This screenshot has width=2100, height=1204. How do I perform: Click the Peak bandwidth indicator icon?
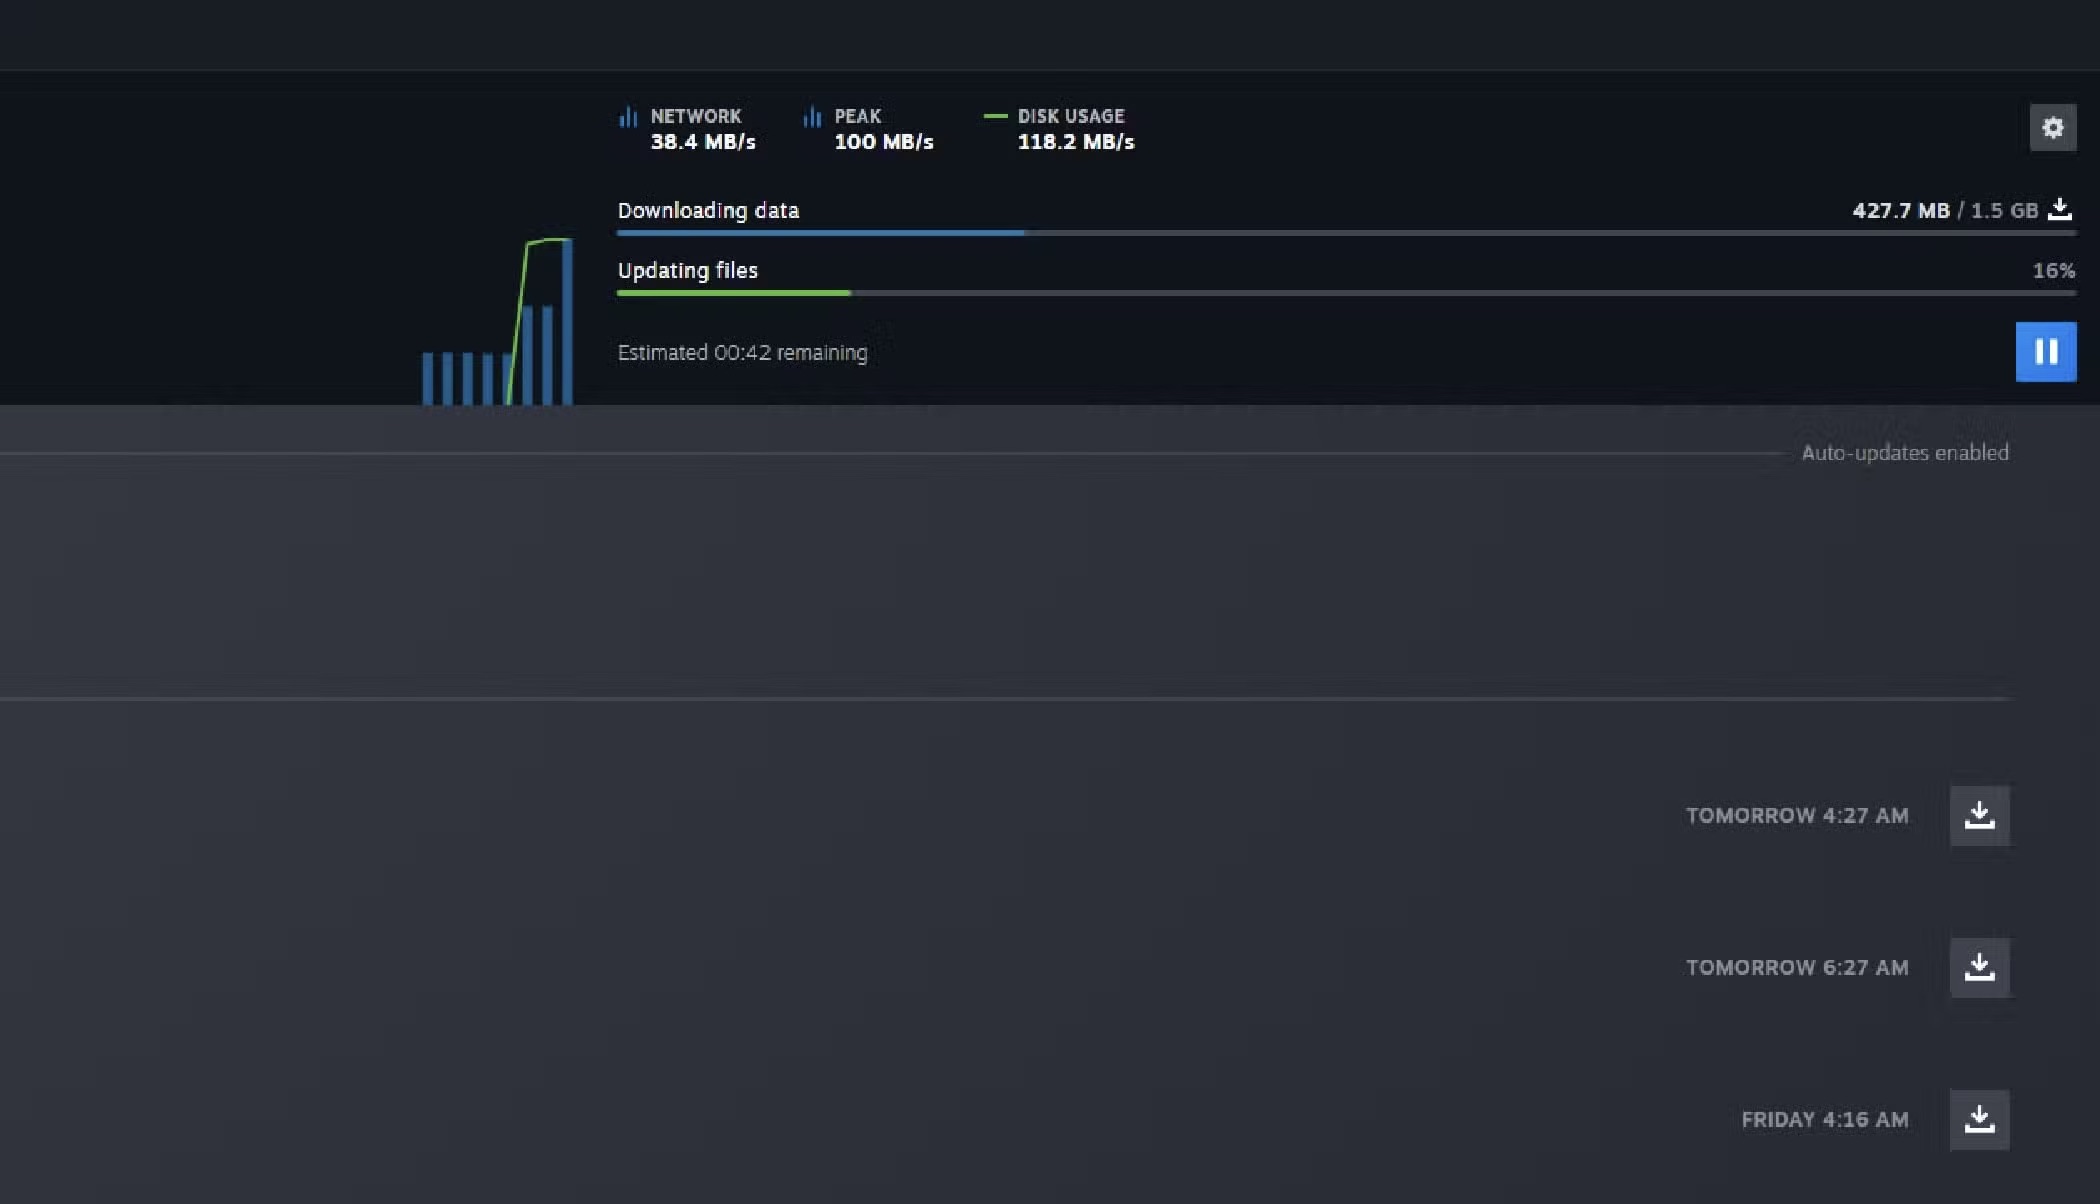coord(811,116)
